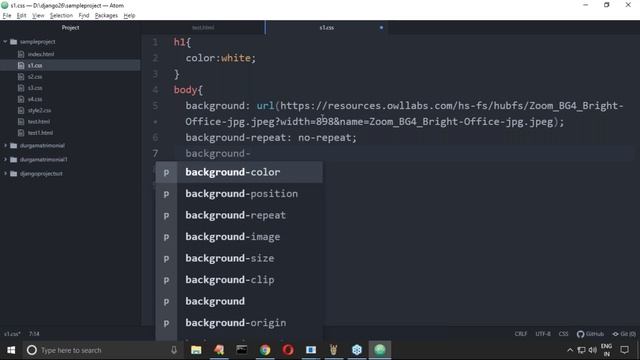
Task: Choose background-clip suggestion
Action: pos(239,280)
